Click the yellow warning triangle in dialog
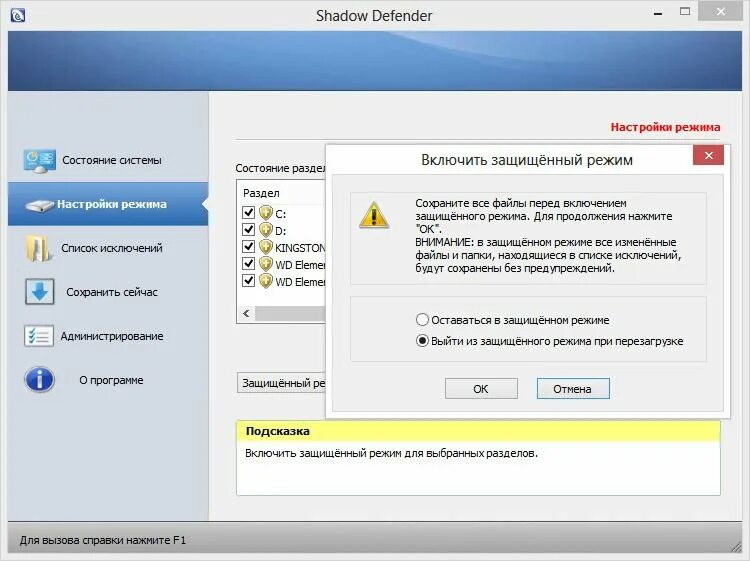Image resolution: width=750 pixels, height=561 pixels. point(374,215)
